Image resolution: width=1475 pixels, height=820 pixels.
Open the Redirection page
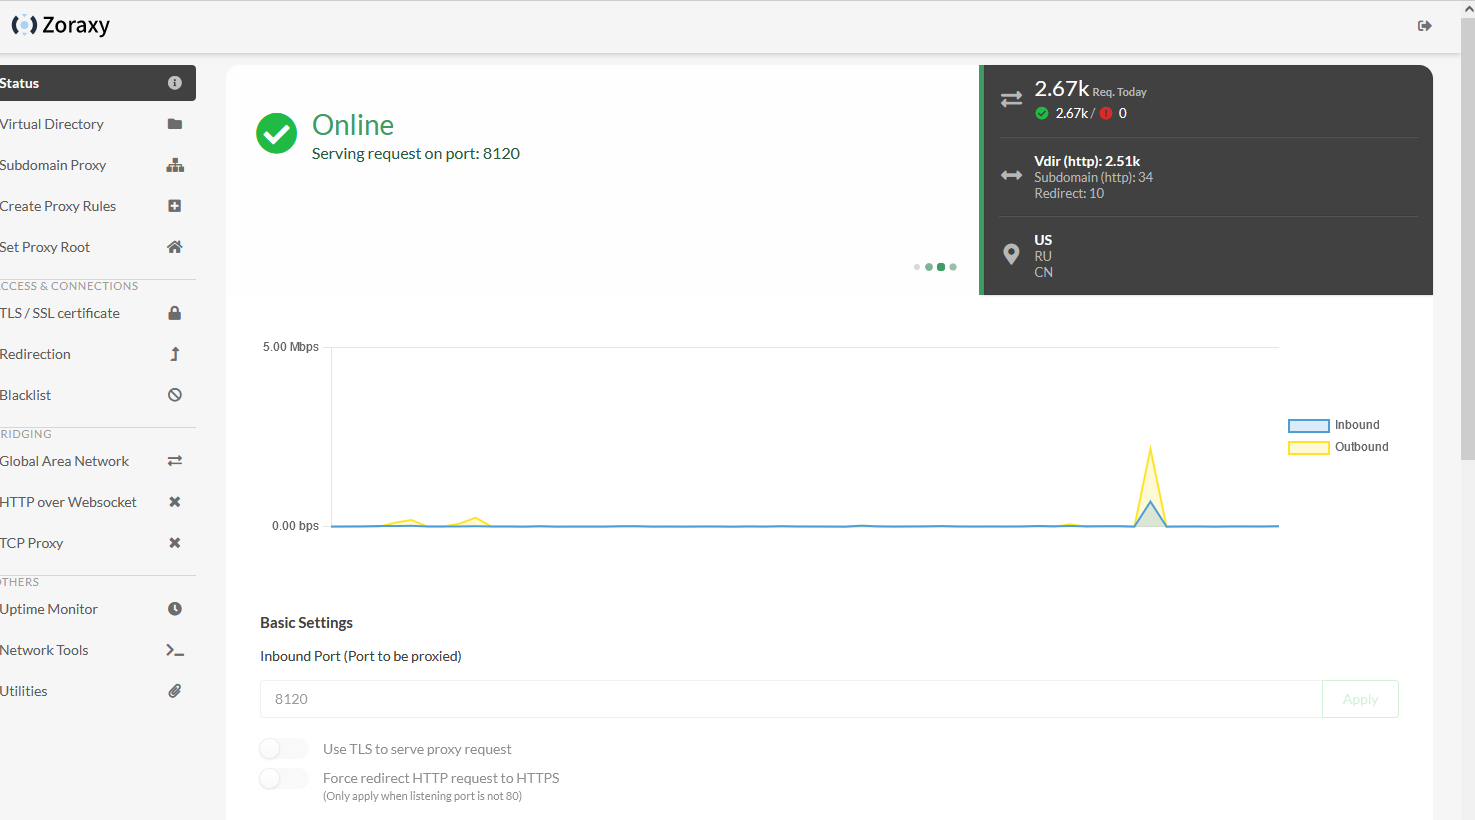pyautogui.click(x=98, y=354)
